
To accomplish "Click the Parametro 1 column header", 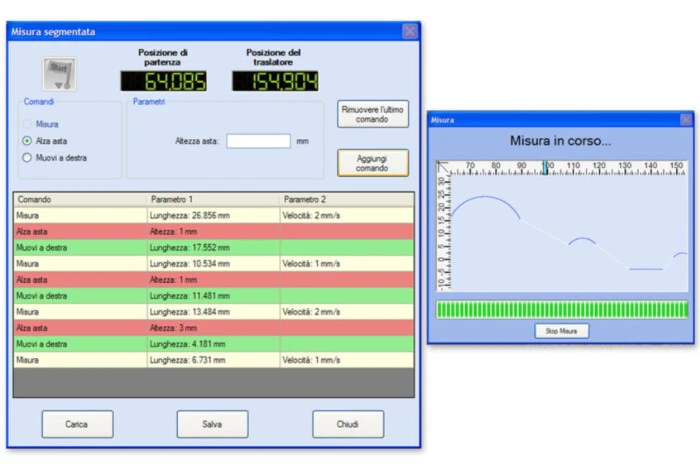I will 213,200.
